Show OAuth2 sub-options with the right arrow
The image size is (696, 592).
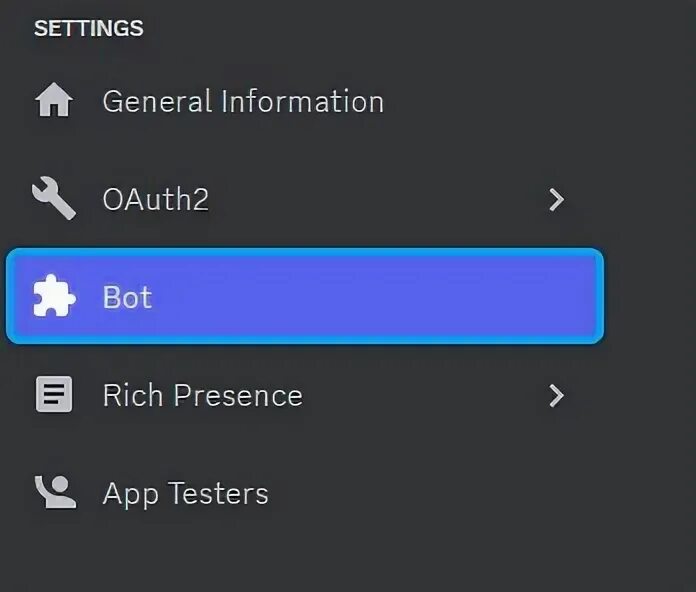click(557, 200)
